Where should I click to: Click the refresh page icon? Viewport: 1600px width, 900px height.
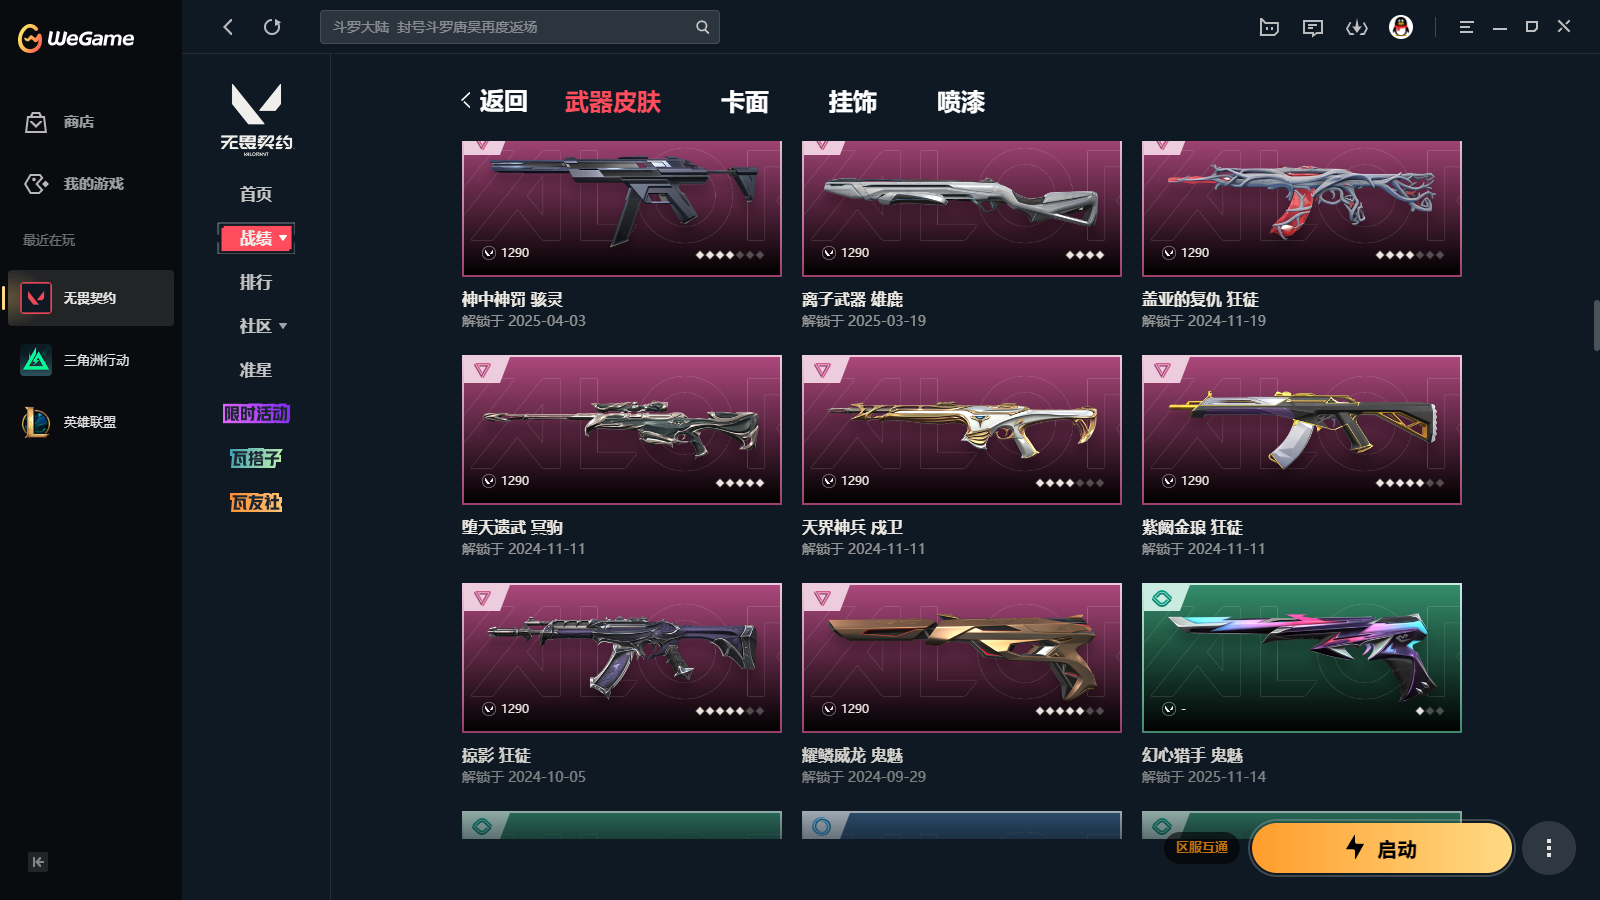pos(272,27)
